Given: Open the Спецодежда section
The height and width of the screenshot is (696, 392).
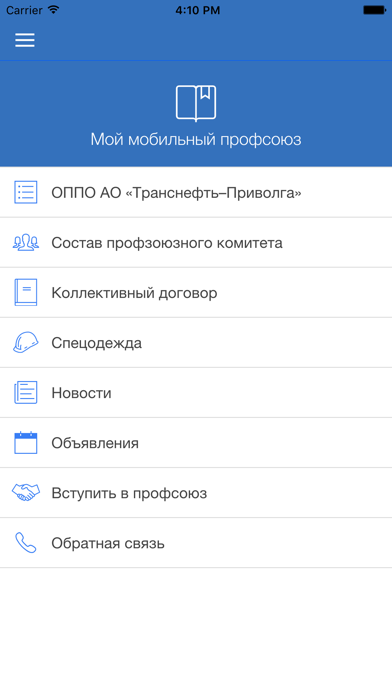Looking at the screenshot, I should point(196,343).
